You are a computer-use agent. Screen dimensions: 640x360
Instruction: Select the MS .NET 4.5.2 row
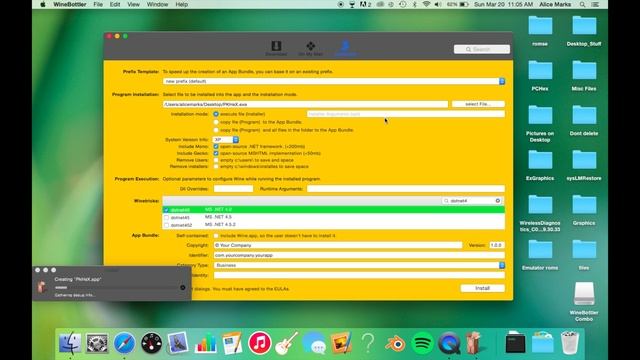pyautogui.click(x=333, y=225)
